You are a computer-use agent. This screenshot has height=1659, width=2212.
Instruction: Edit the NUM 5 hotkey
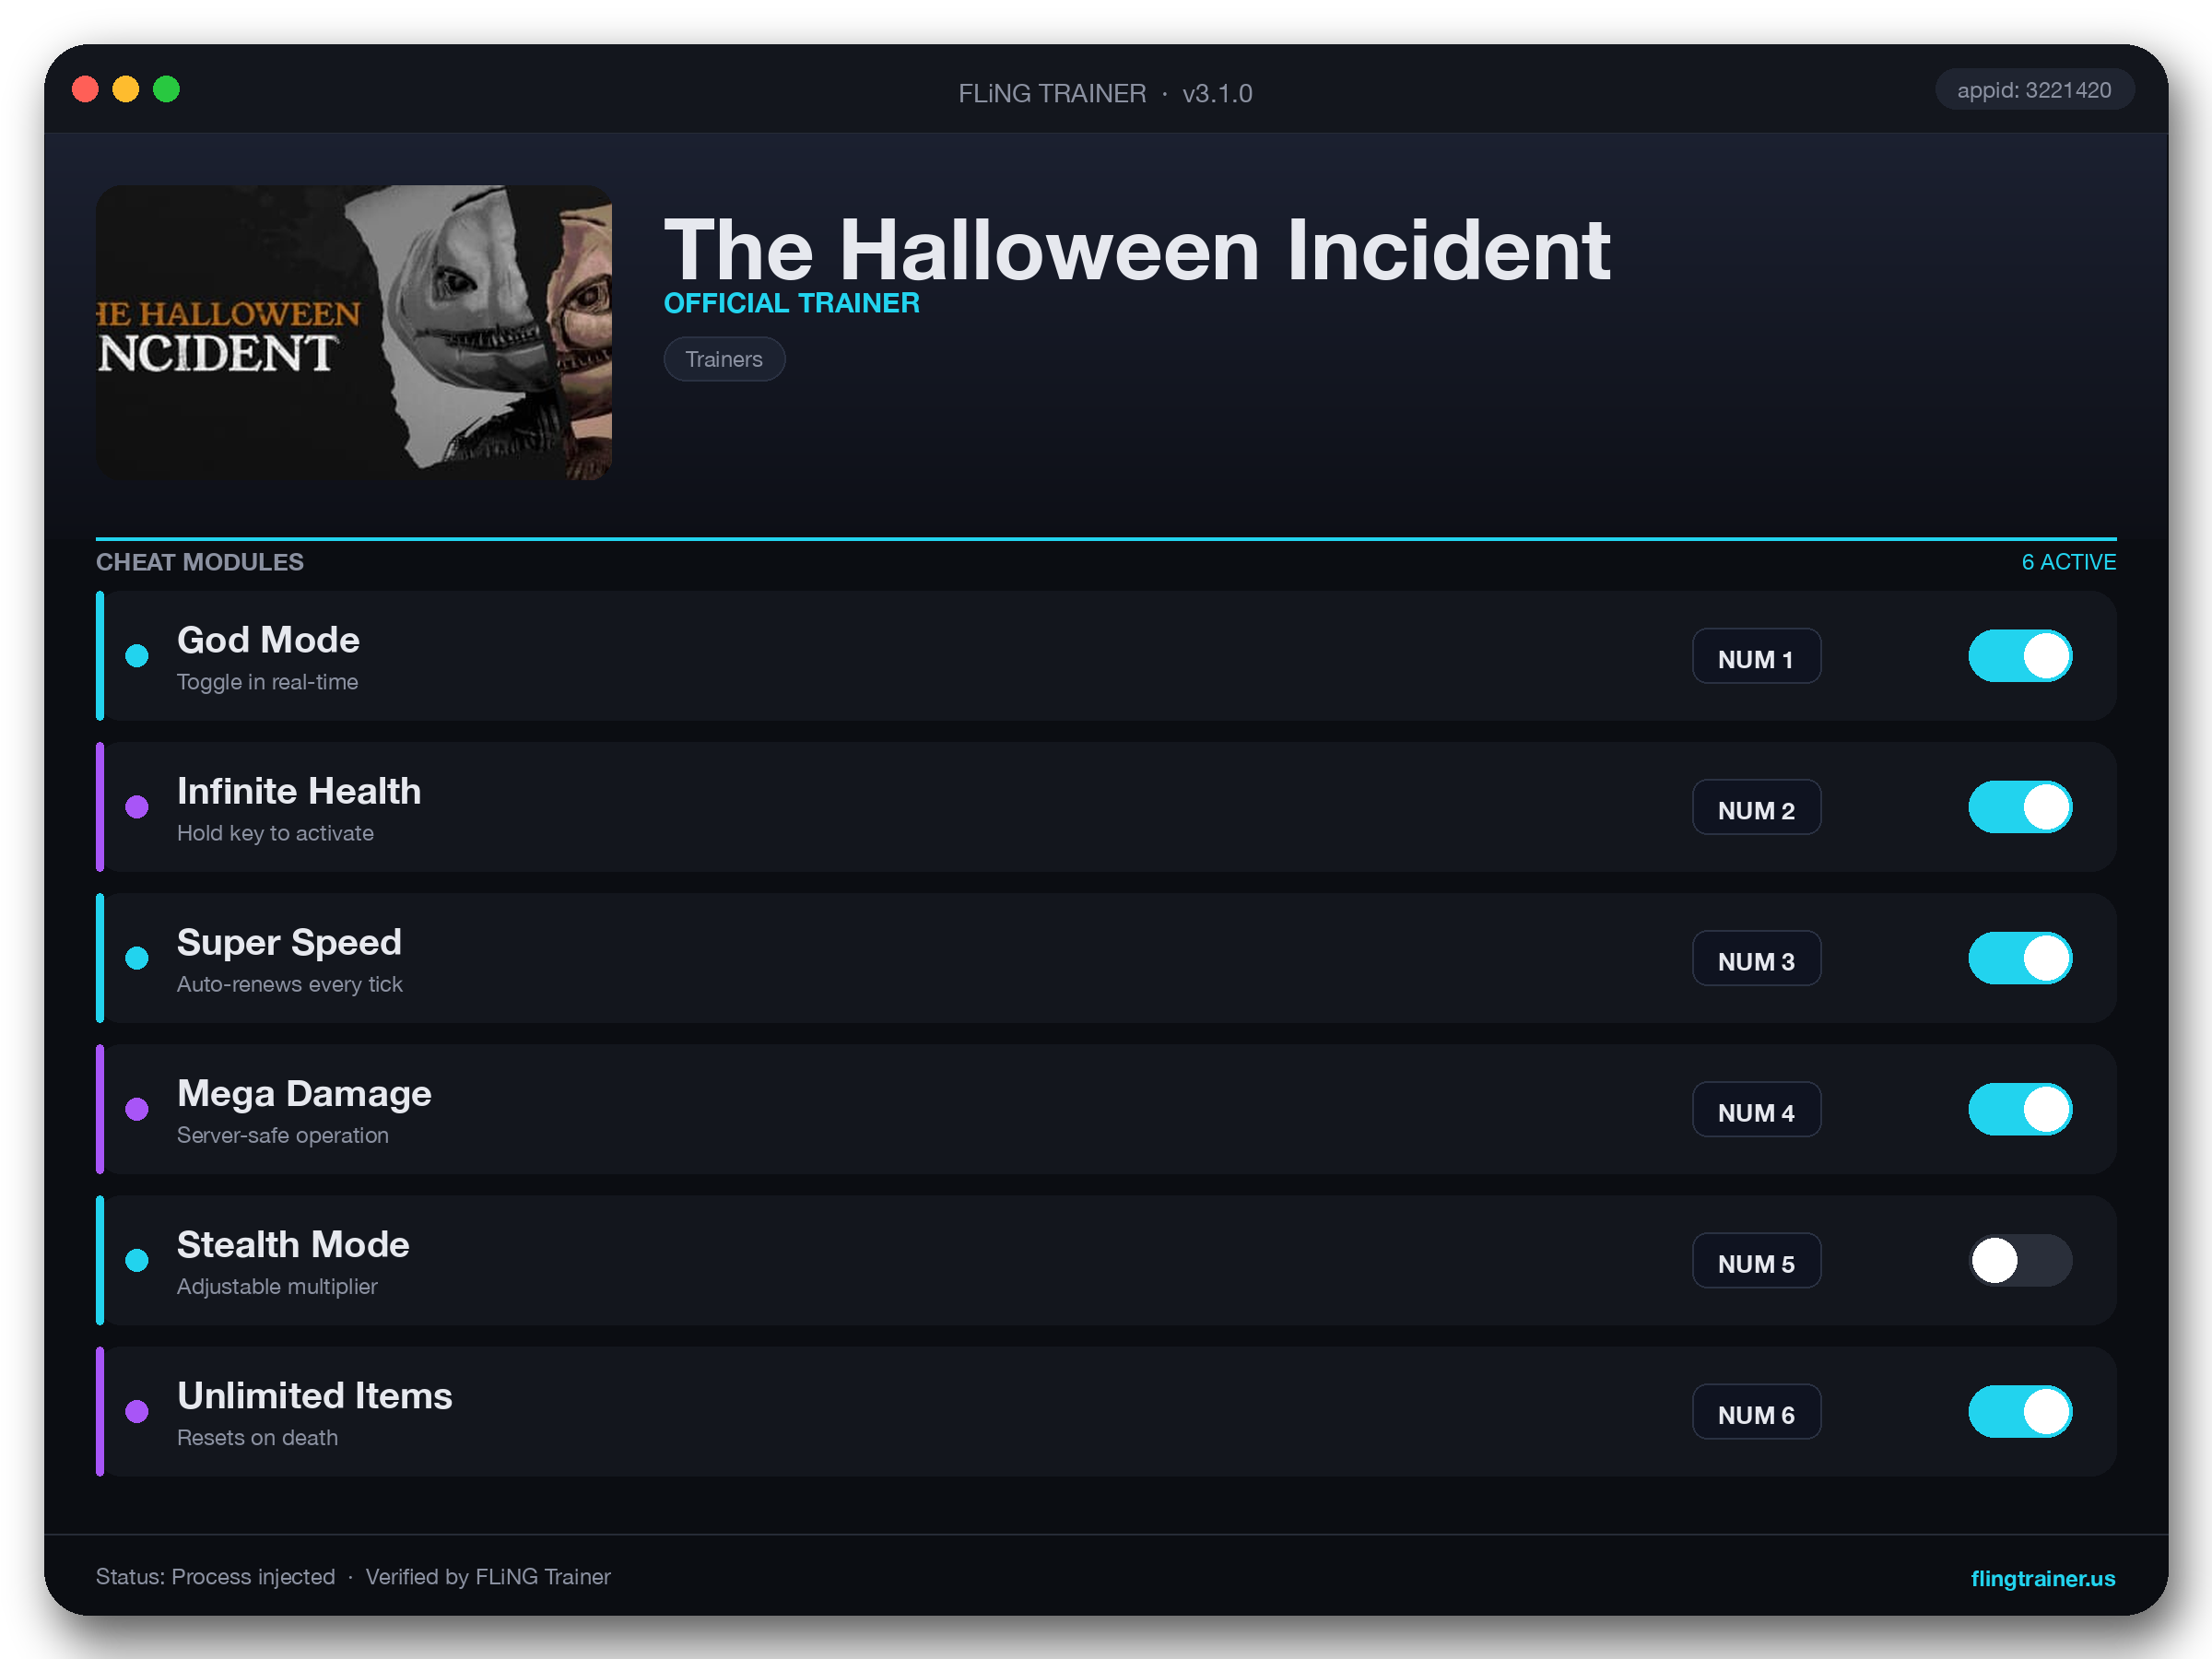(1756, 1260)
